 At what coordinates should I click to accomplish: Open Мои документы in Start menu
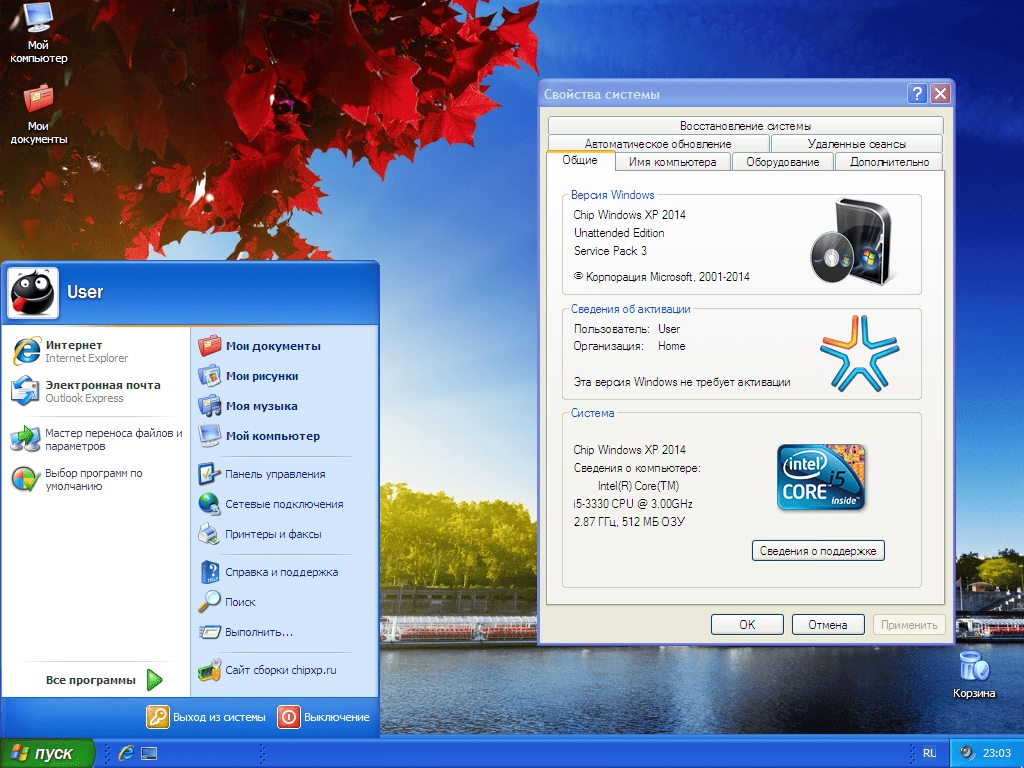coord(259,345)
